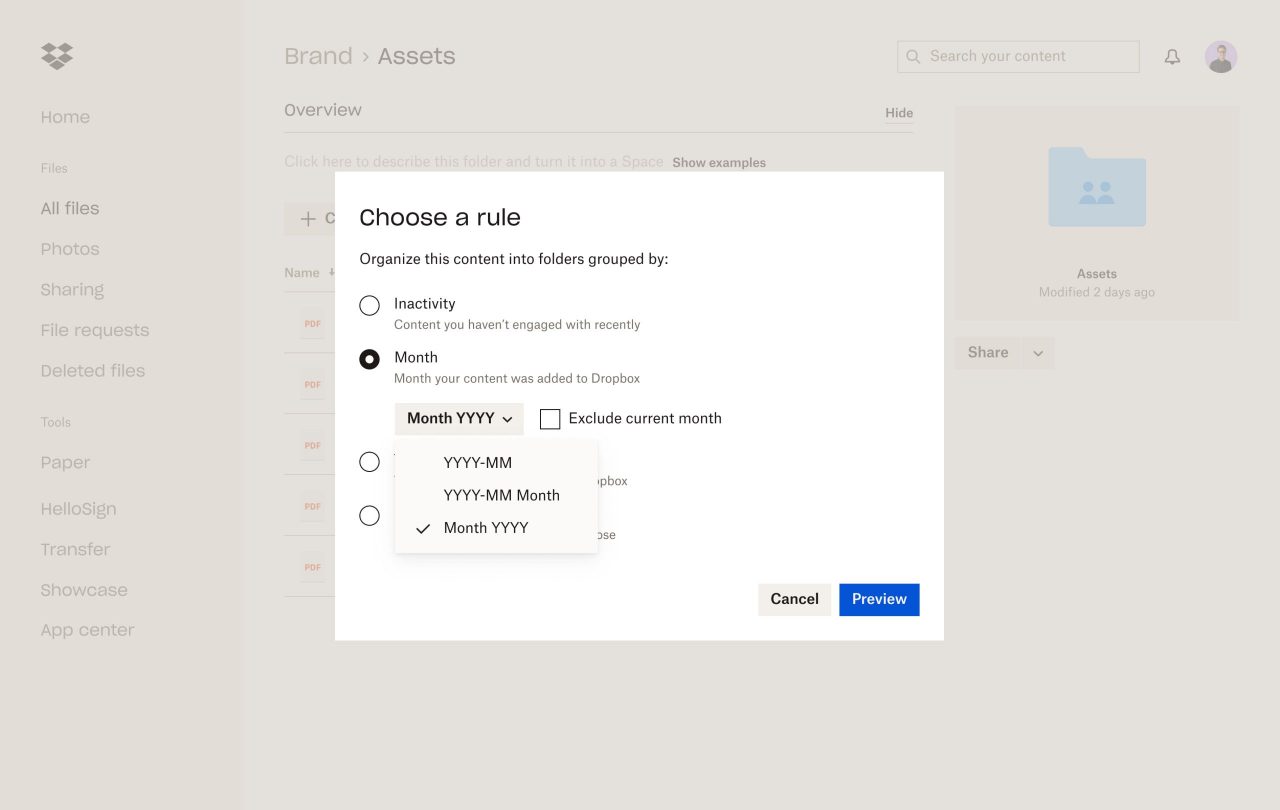Click the Show examples link
This screenshot has width=1280, height=810.
point(718,162)
